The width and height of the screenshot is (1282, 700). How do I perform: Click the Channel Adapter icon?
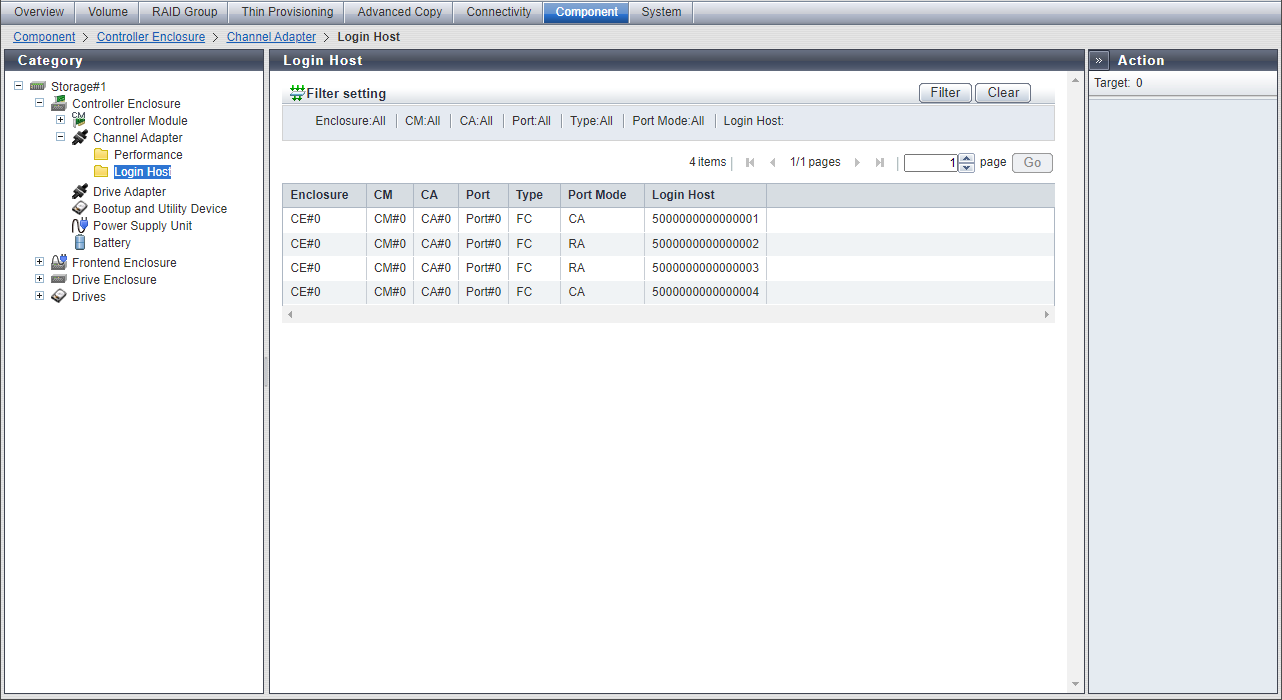pos(80,138)
